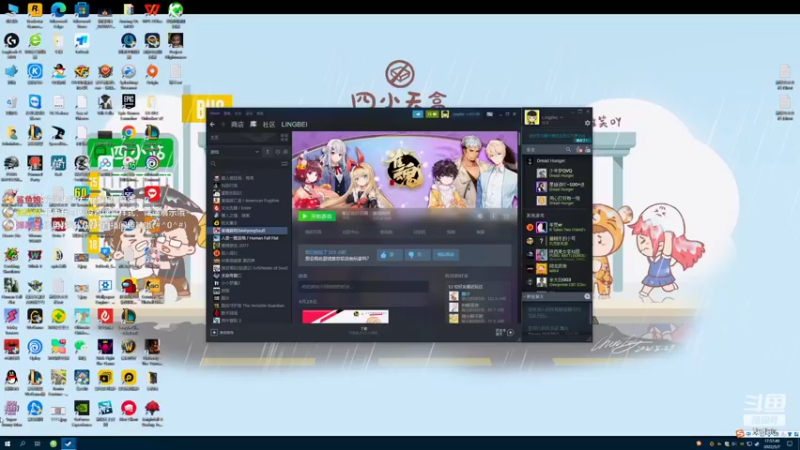Add game to favorites star icon

coord(506,216)
